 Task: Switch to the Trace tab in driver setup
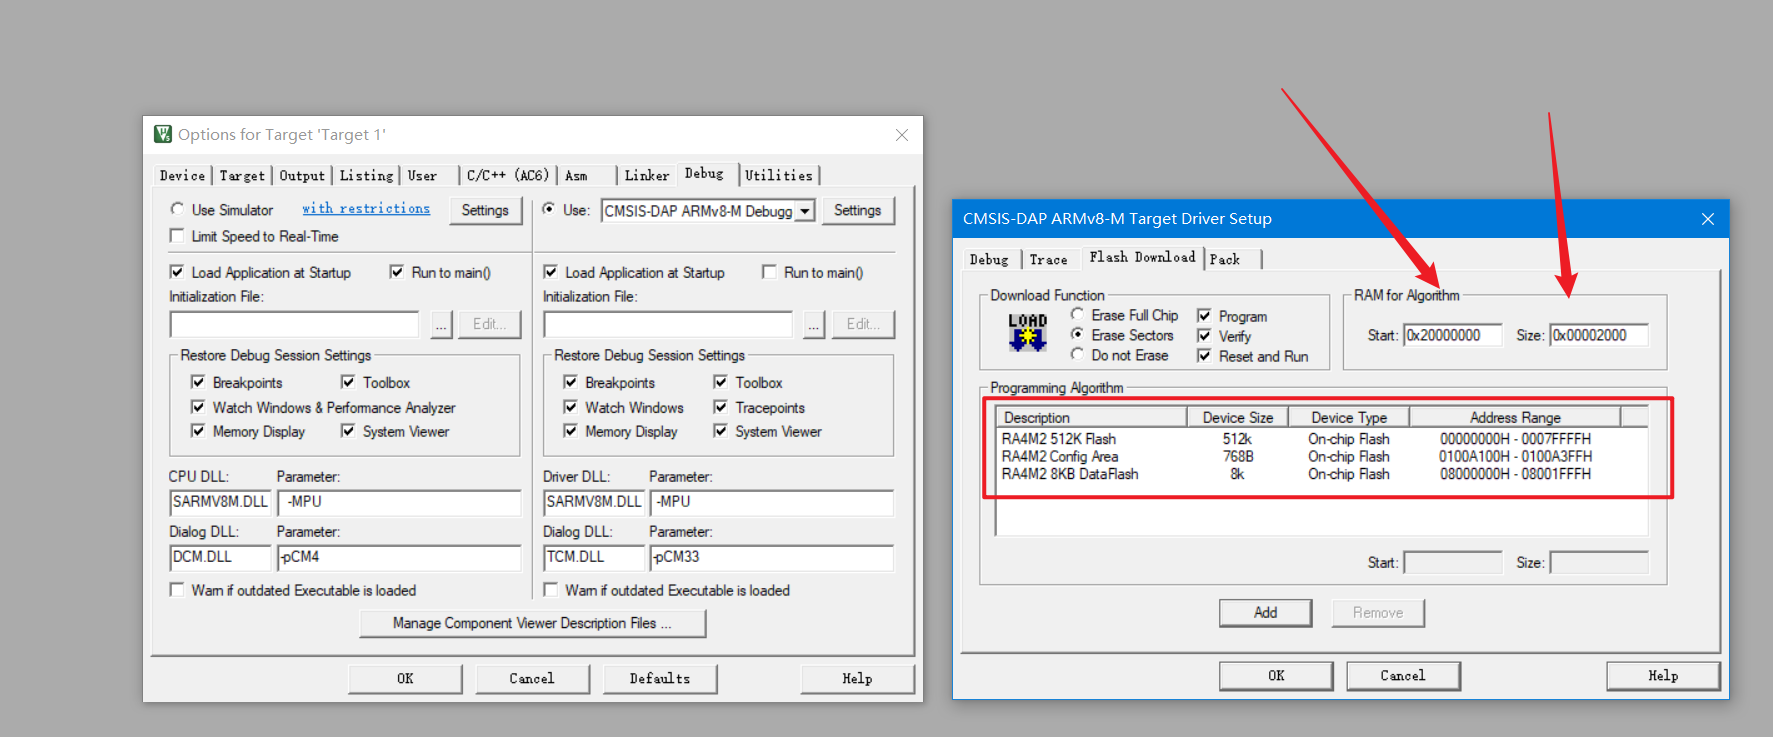[x=1049, y=259]
